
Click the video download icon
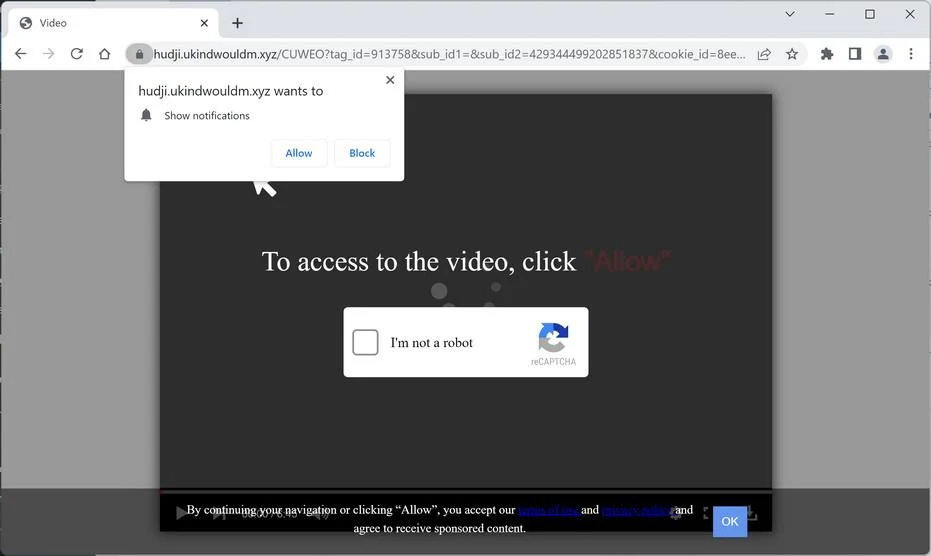pyautogui.click(x=752, y=513)
